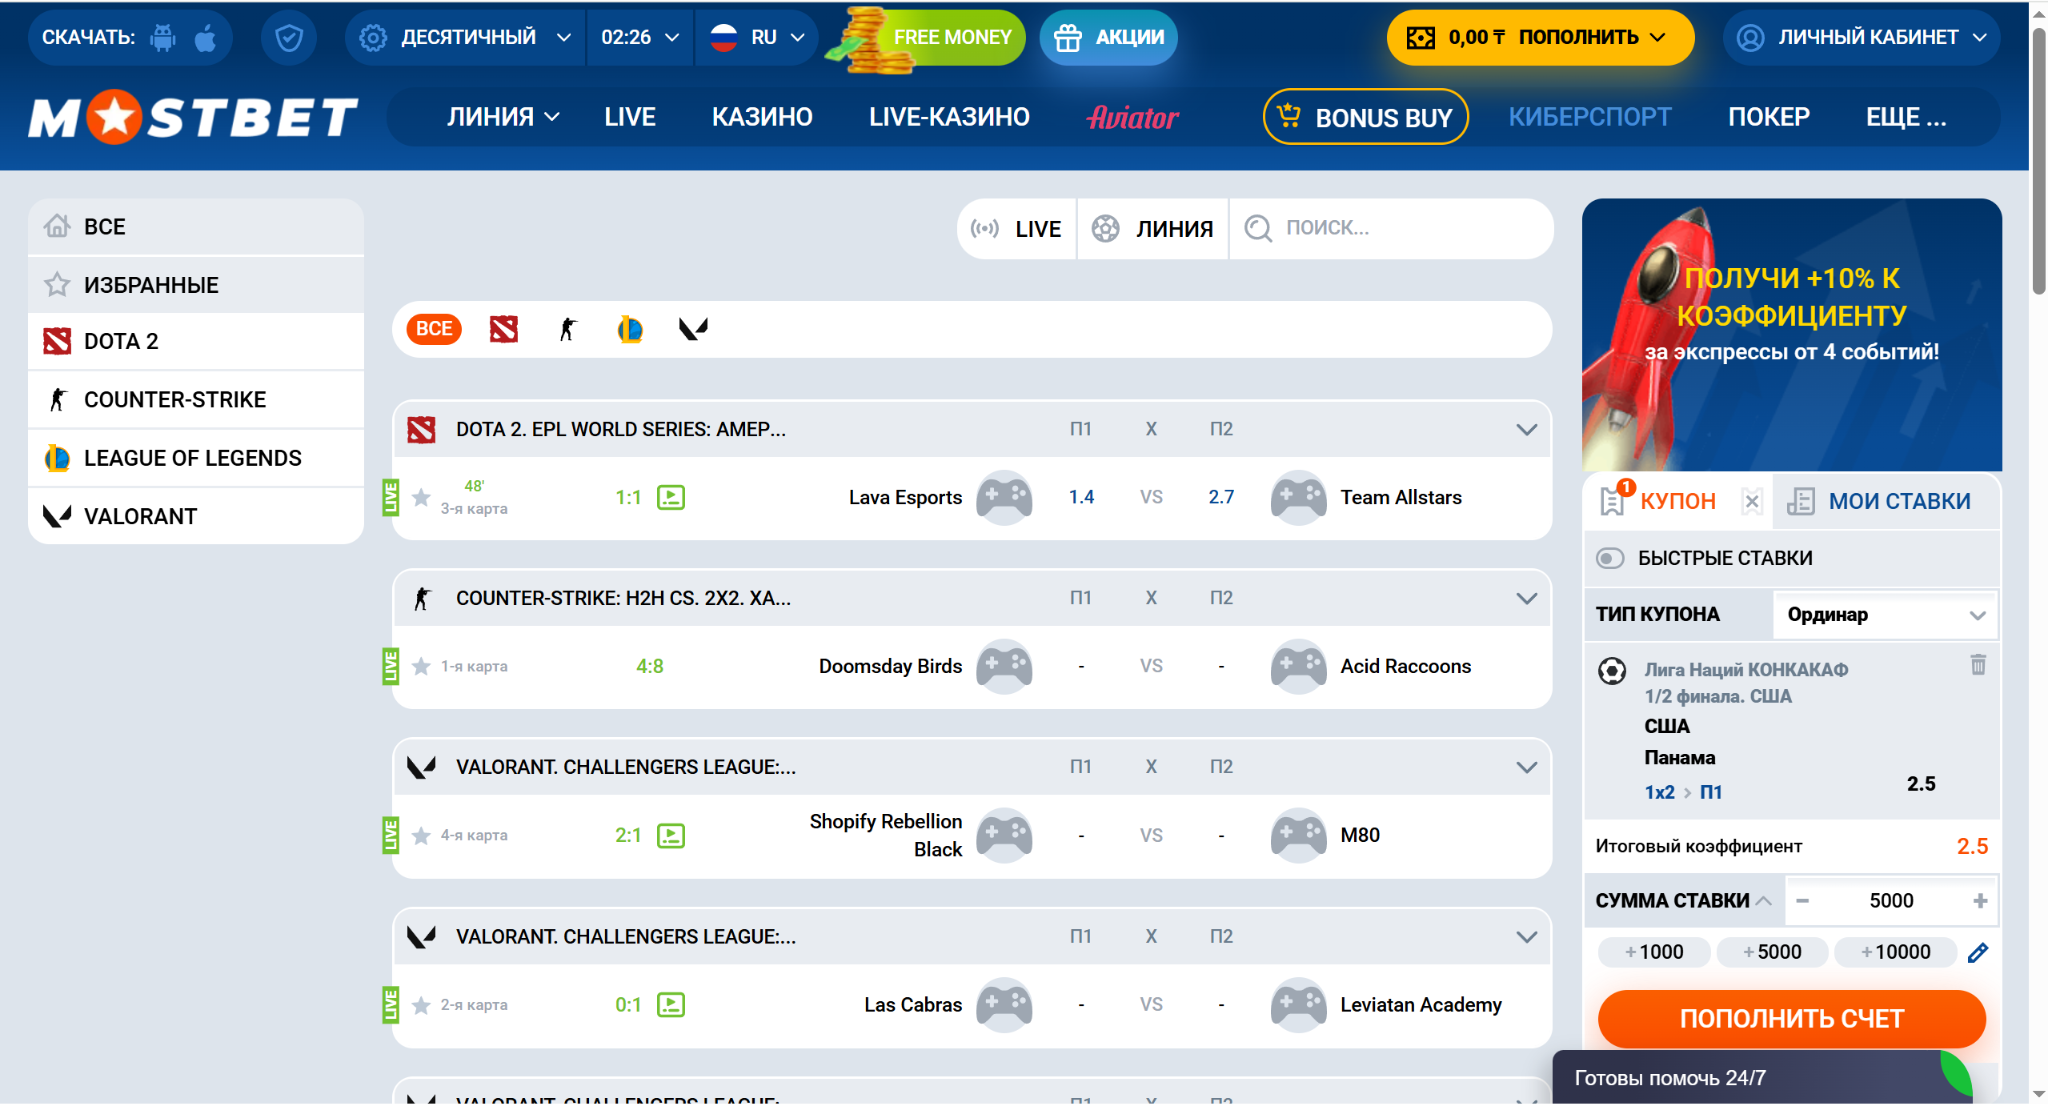Close the coupon with the X icon
This screenshot has height=1104, width=2048.
click(x=1752, y=501)
